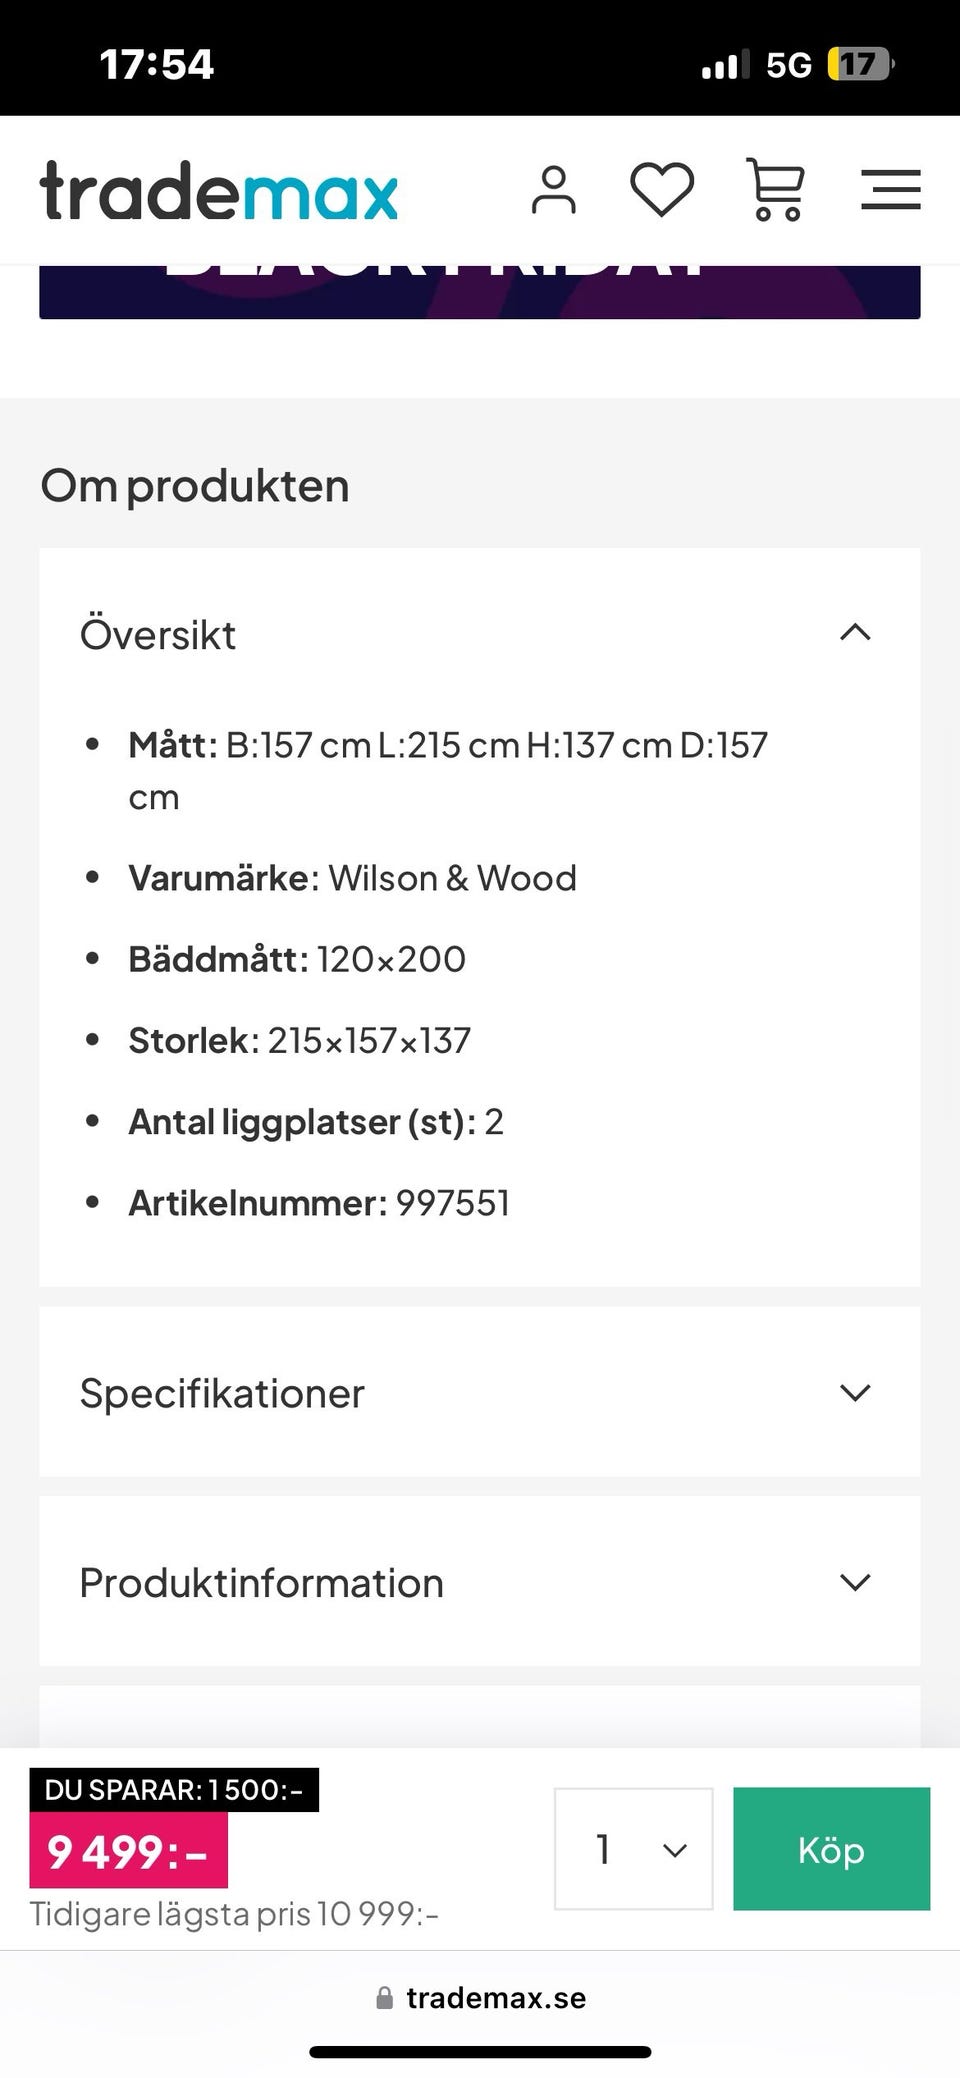
Task: Tap the battery indicator in status bar
Action: 859,65
